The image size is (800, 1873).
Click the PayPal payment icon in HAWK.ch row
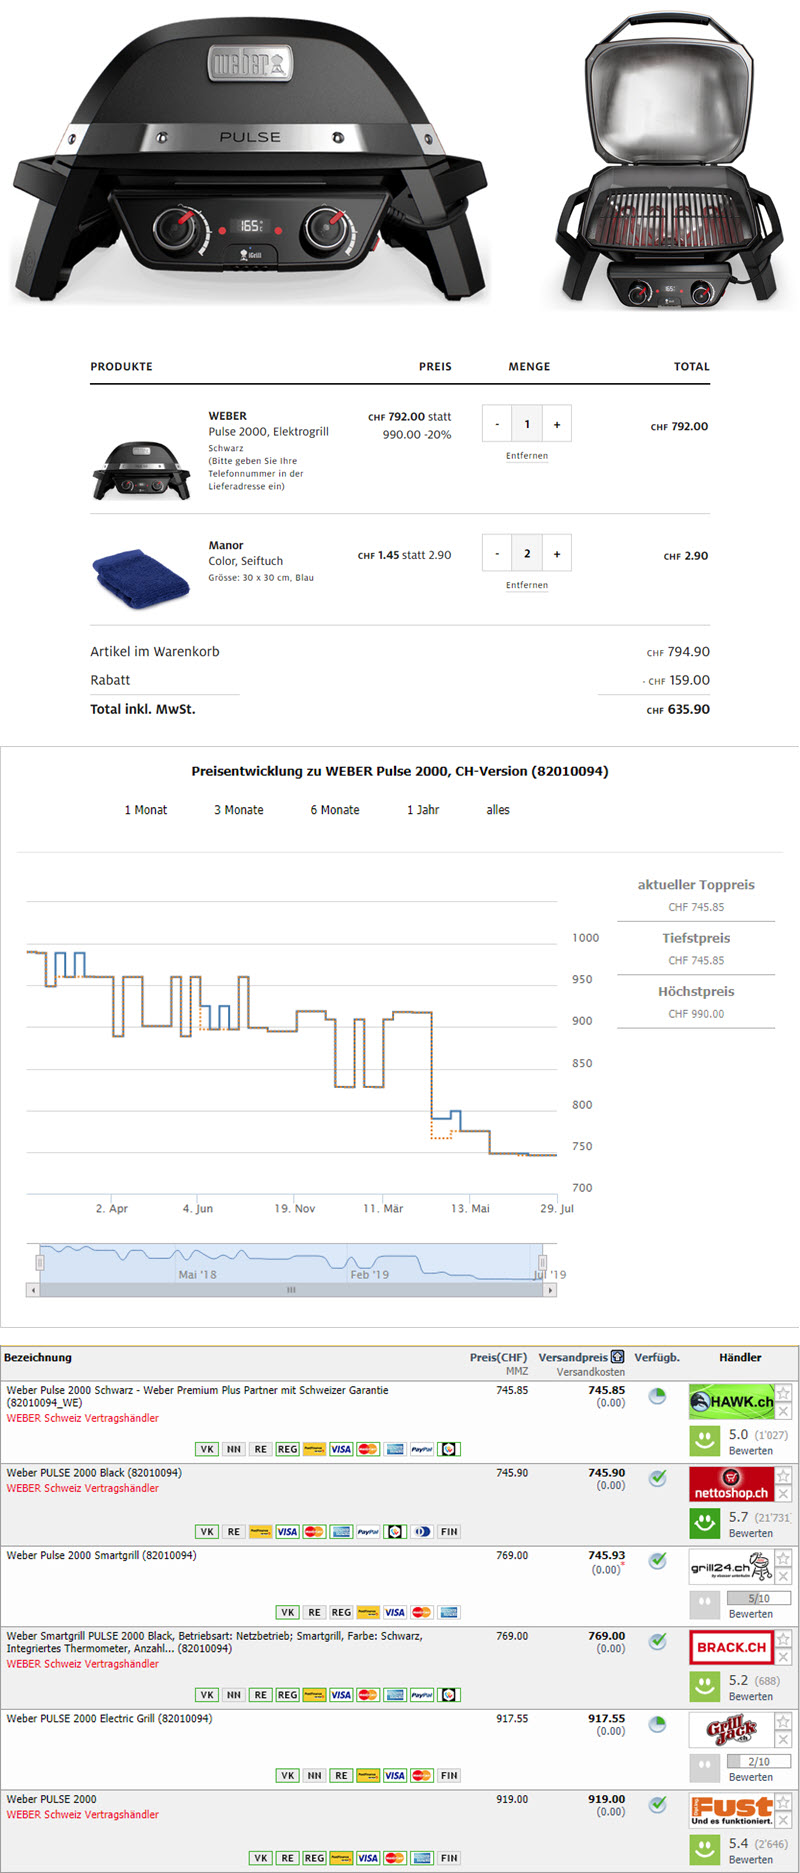tap(422, 1449)
